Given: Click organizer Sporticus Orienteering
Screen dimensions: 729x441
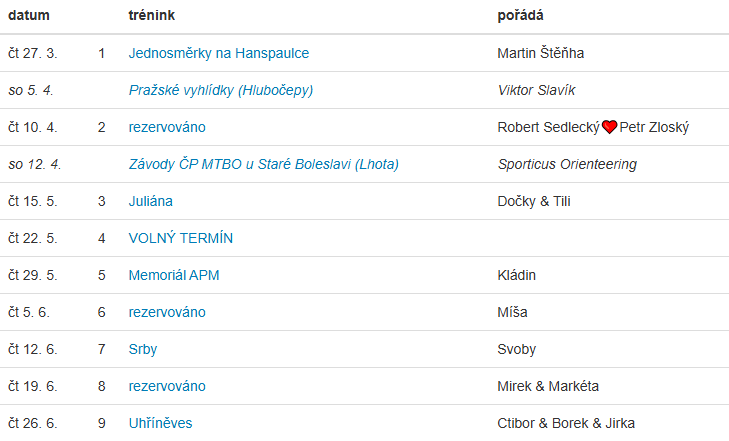Looking at the screenshot, I should pyautogui.click(x=567, y=164).
